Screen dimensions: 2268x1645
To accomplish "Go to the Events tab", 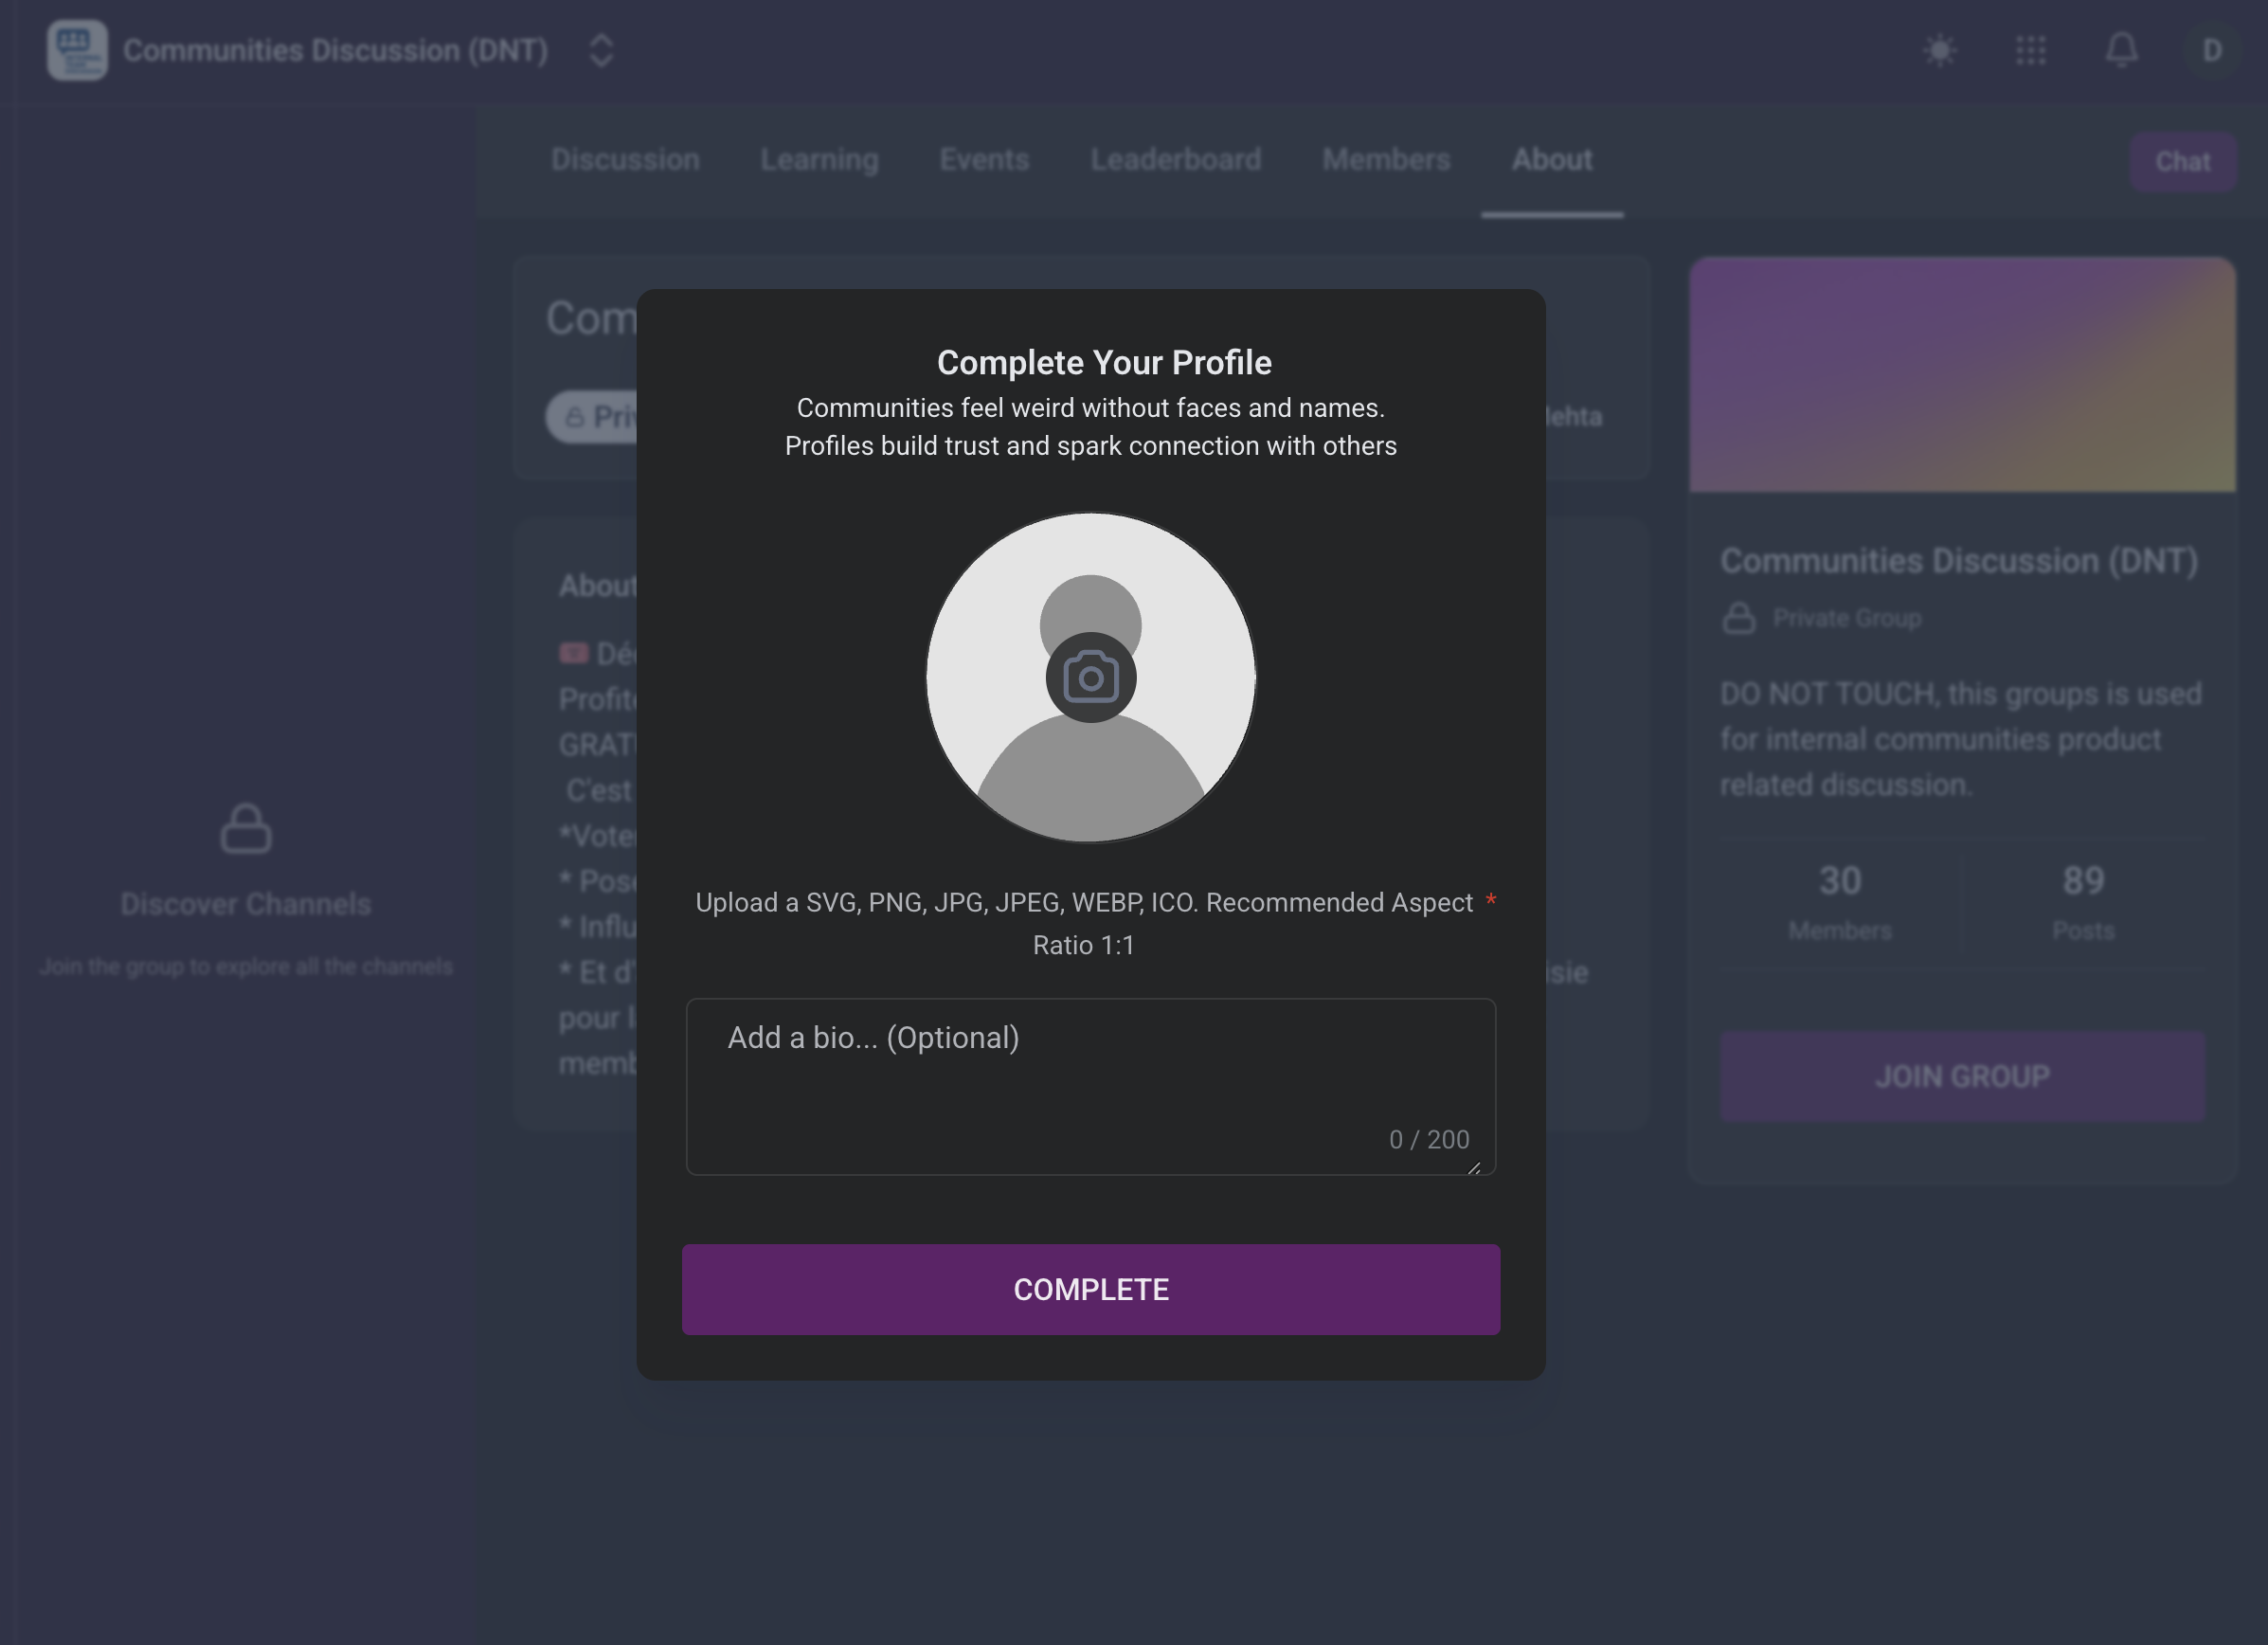I will (x=984, y=160).
